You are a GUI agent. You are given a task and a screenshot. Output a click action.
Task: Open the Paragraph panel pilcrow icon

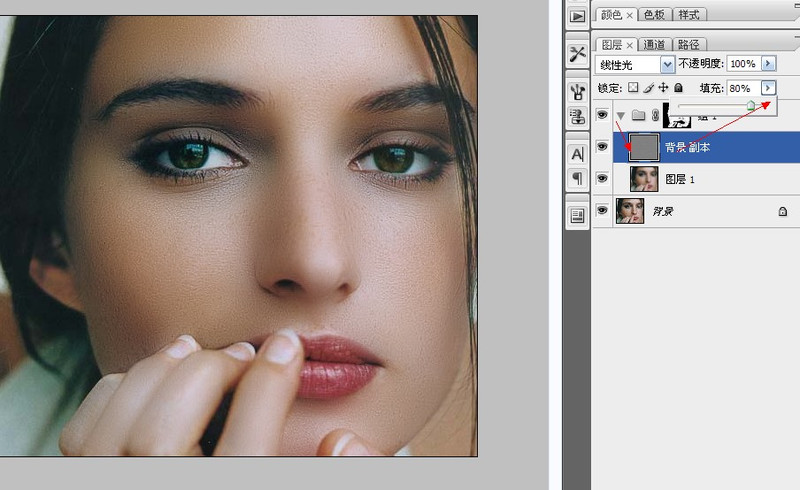[x=577, y=178]
